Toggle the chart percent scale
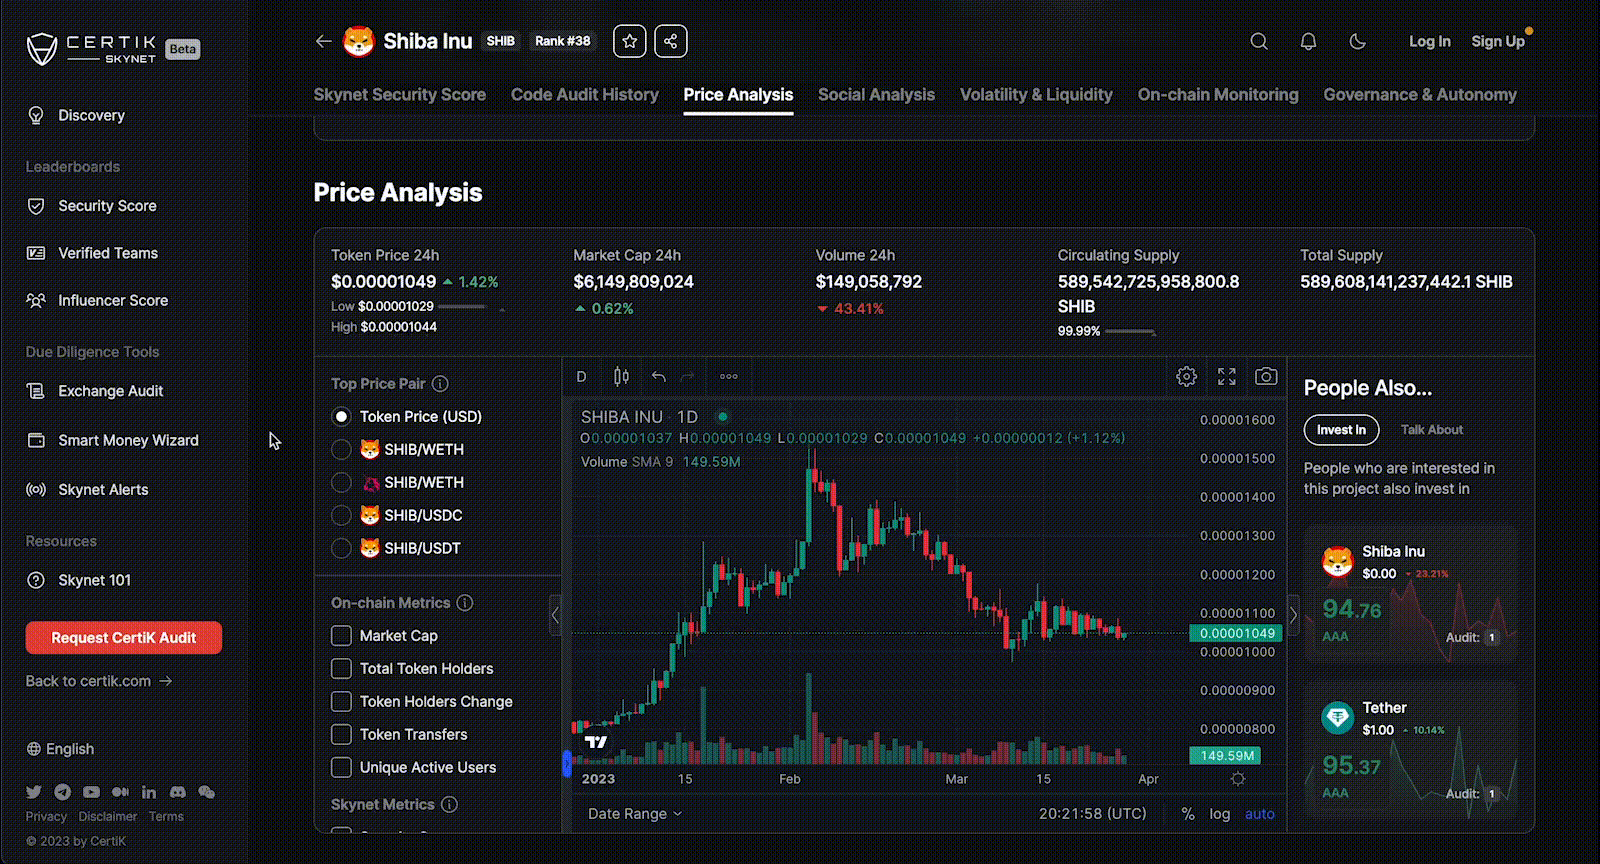This screenshot has height=864, width=1600. (1188, 814)
